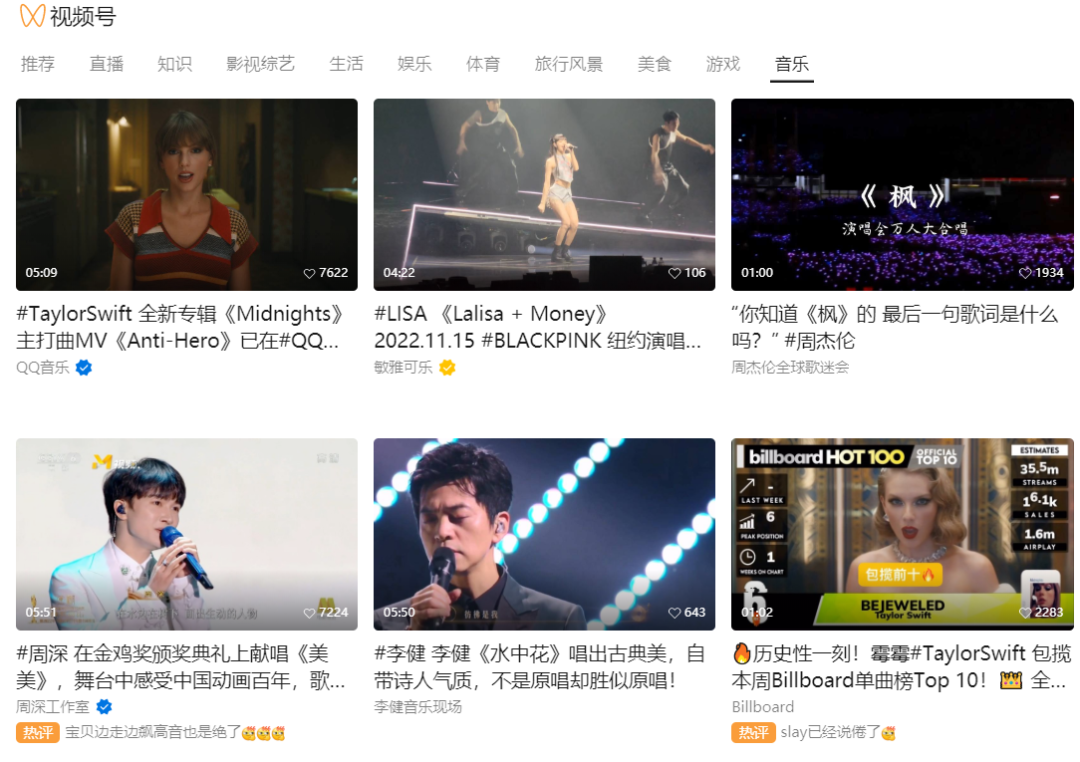
Task: Open the #LISA 《Lalisa + Money》 title
Action: (x=538, y=327)
